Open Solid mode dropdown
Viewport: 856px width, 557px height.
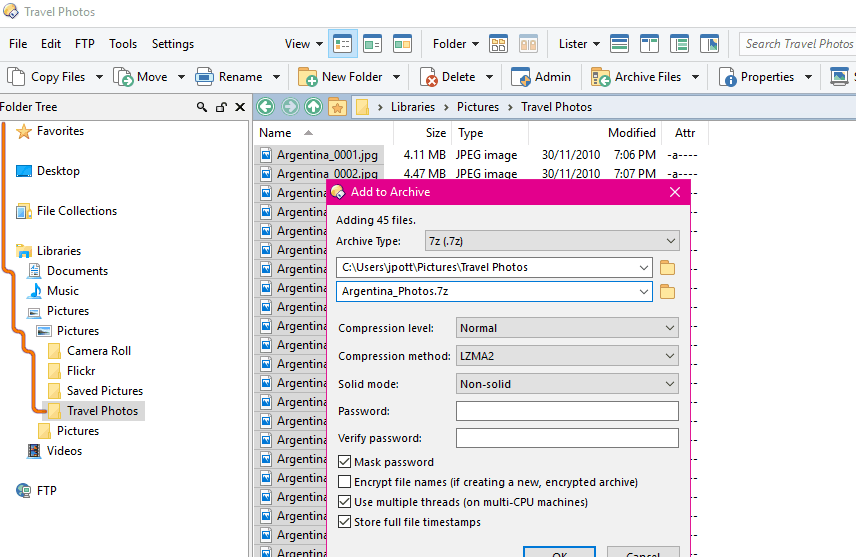click(567, 384)
